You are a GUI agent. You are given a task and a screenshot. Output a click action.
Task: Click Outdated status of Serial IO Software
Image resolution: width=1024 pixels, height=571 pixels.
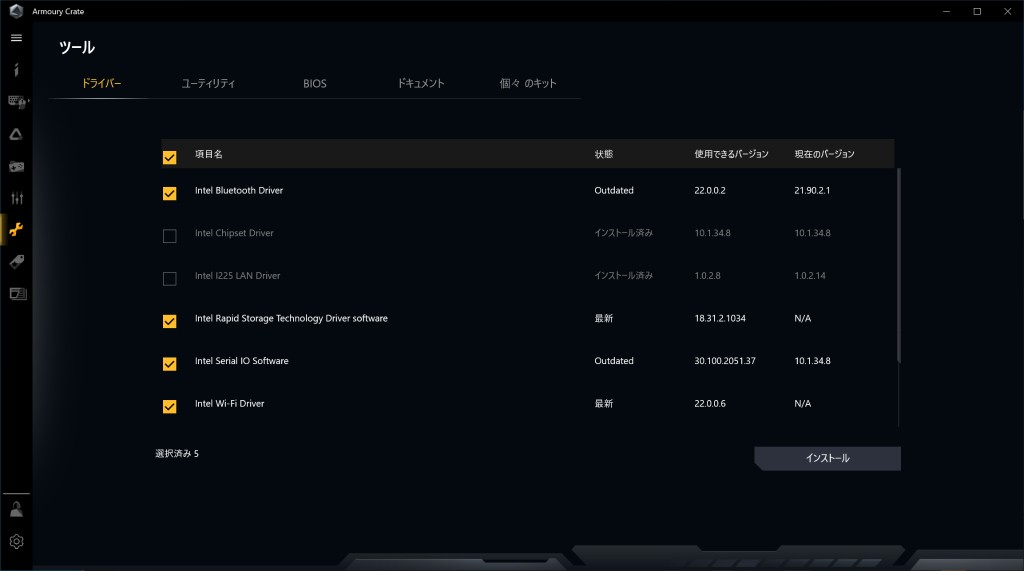point(614,361)
